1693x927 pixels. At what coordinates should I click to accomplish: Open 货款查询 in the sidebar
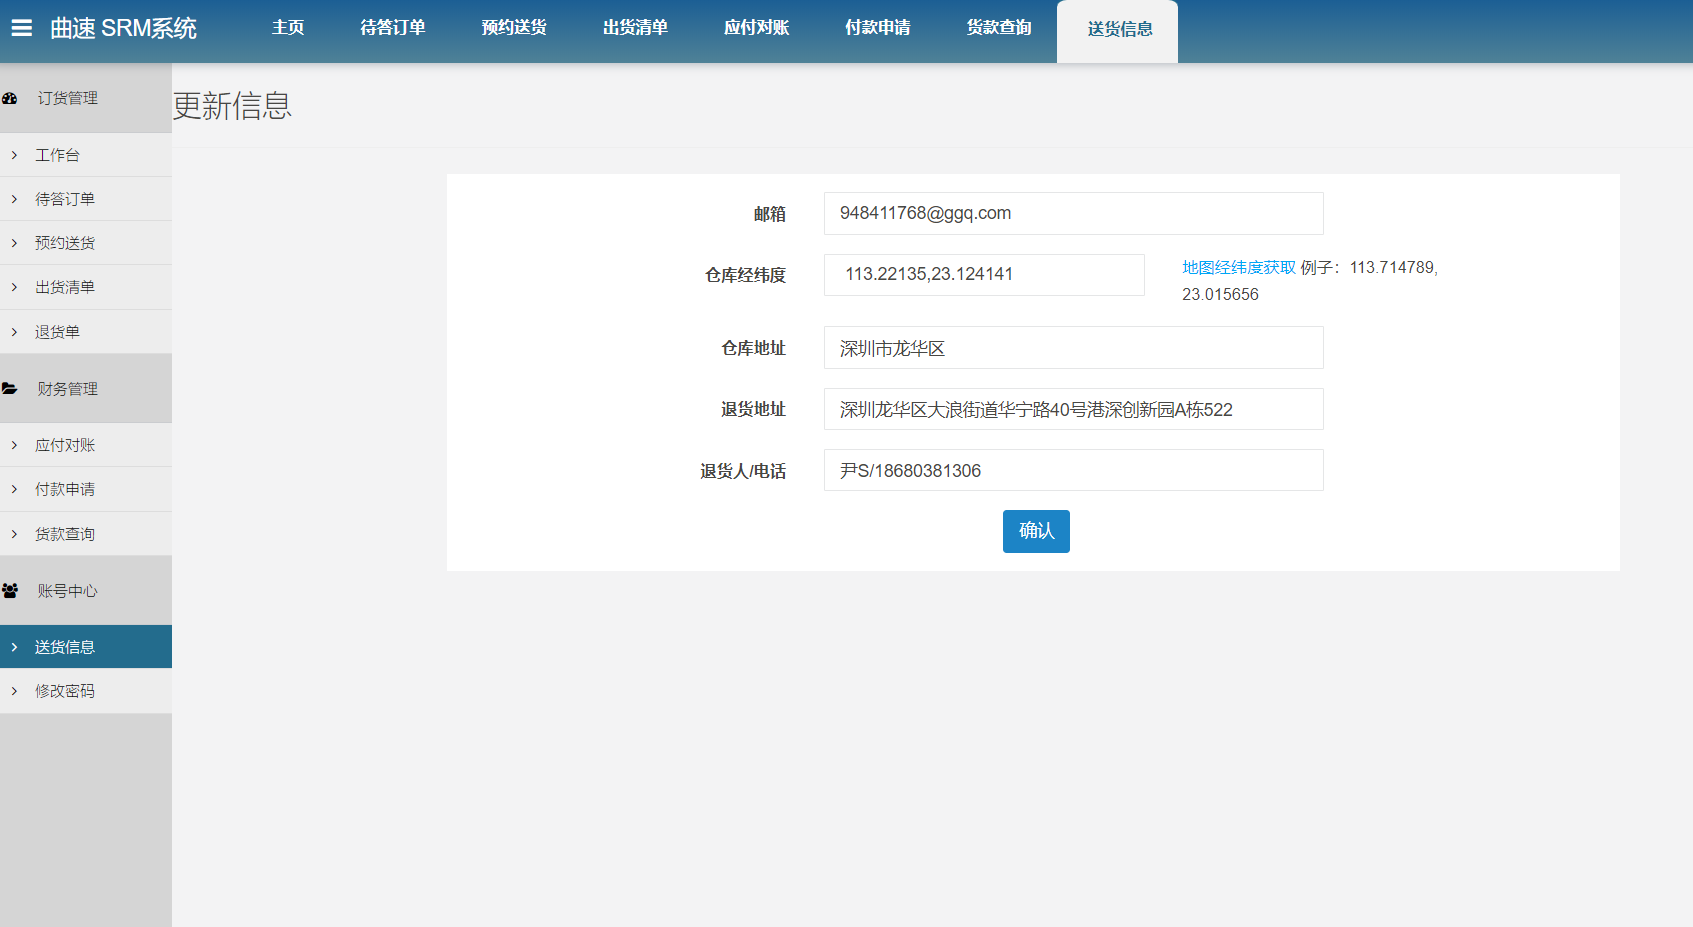click(x=86, y=534)
